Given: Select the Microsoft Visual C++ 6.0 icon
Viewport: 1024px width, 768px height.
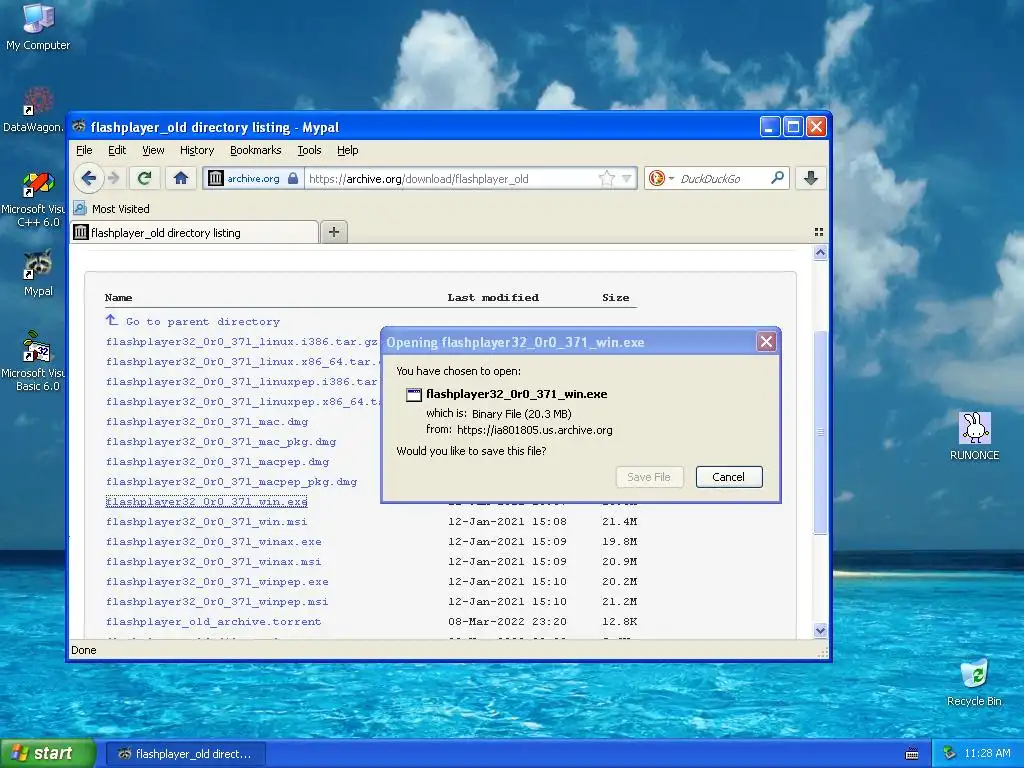Looking at the screenshot, I should point(34,200).
